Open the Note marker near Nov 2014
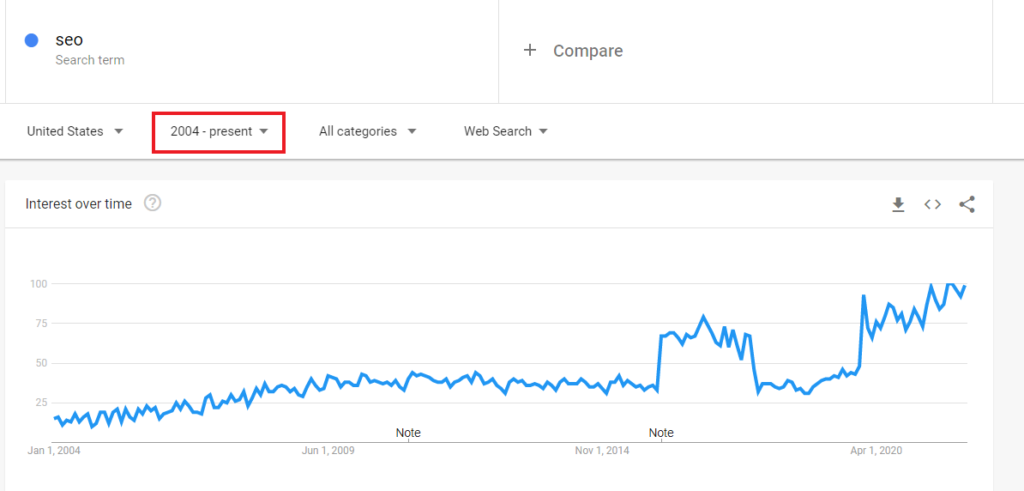 661,432
